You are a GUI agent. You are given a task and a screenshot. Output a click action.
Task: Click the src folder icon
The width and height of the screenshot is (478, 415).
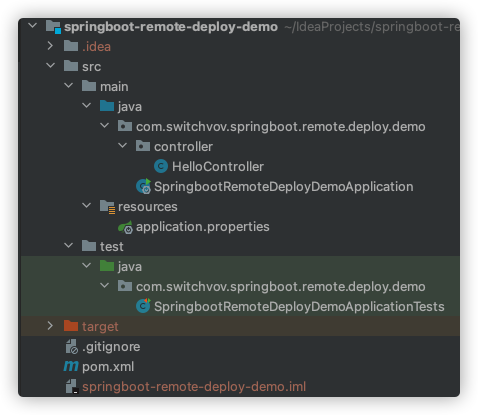coord(71,66)
